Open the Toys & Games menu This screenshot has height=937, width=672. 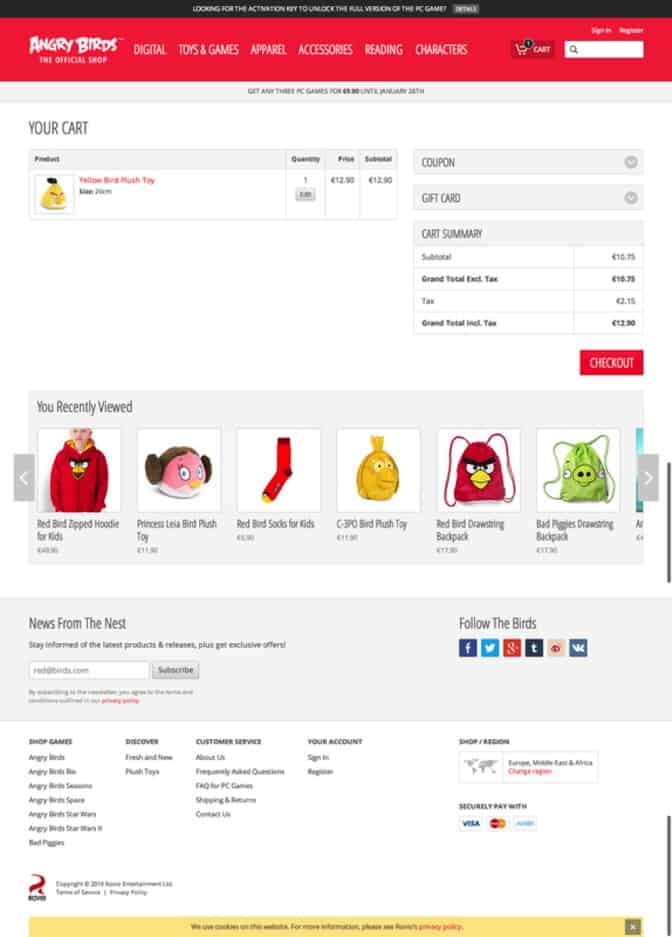pos(208,50)
